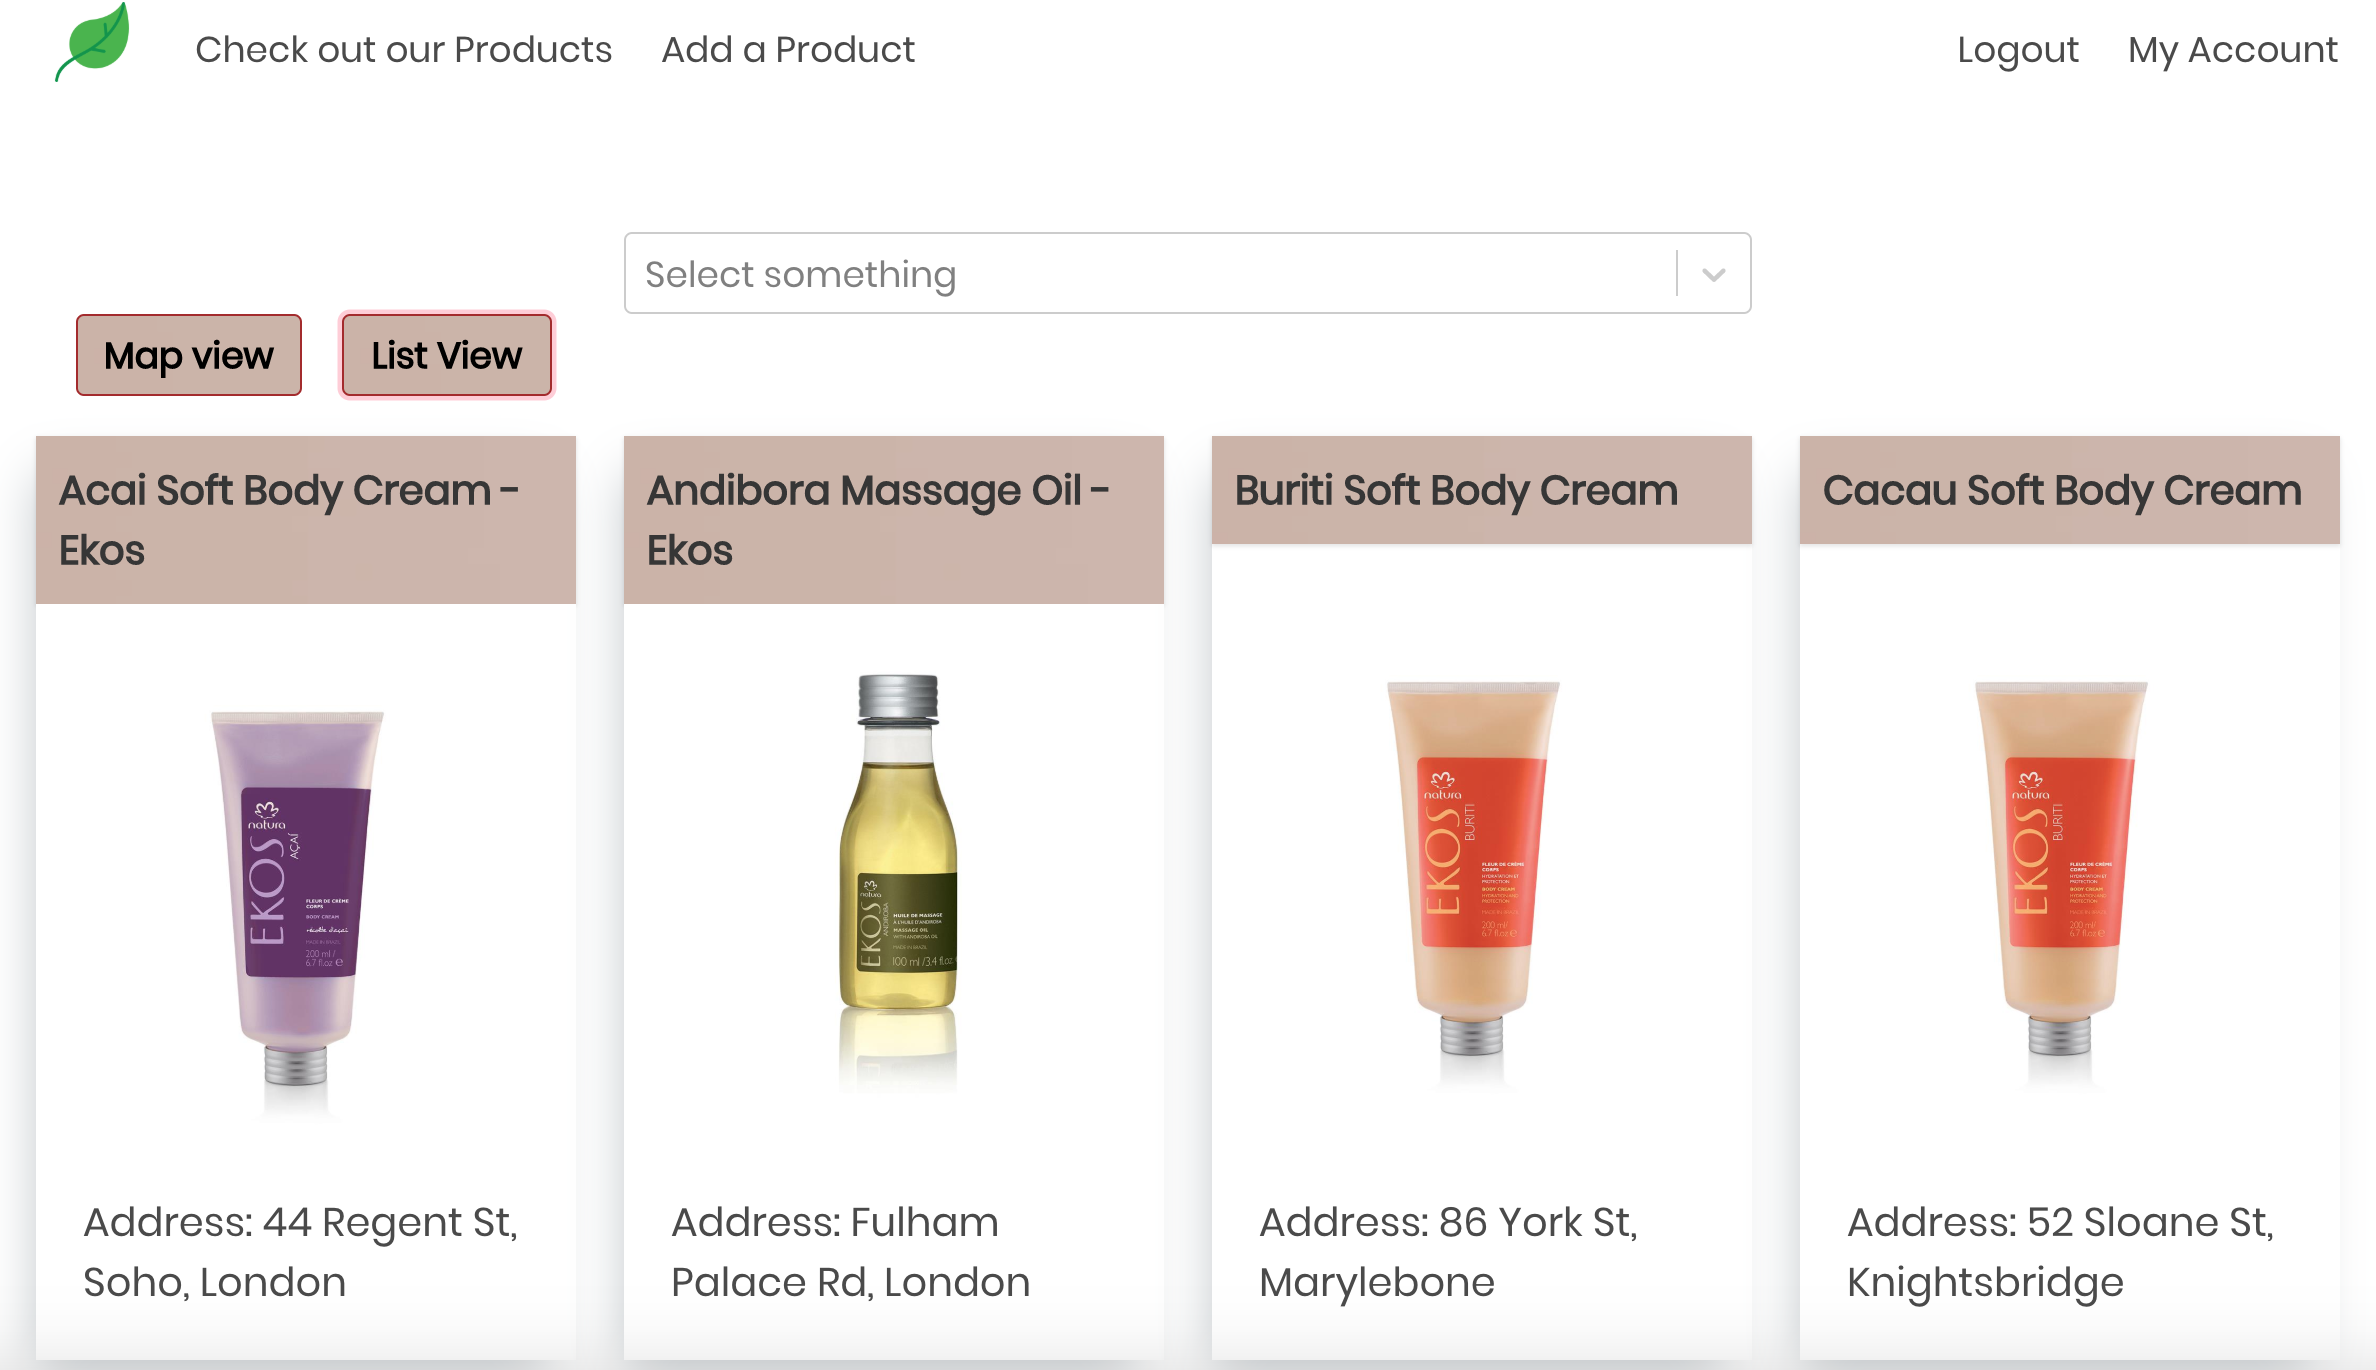The image size is (2376, 1370).
Task: Select the 'Buriti Soft Body Cream' card header
Action: click(x=1456, y=490)
